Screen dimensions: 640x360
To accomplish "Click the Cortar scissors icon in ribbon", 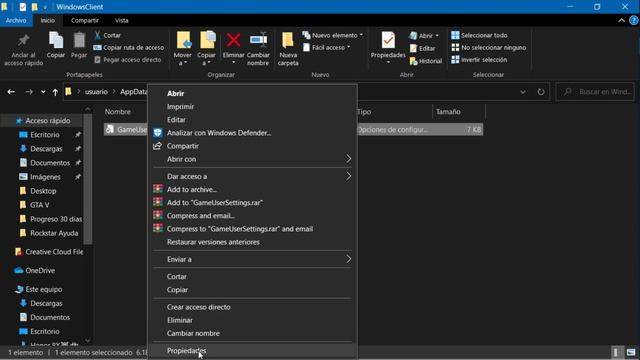I will click(x=98, y=35).
